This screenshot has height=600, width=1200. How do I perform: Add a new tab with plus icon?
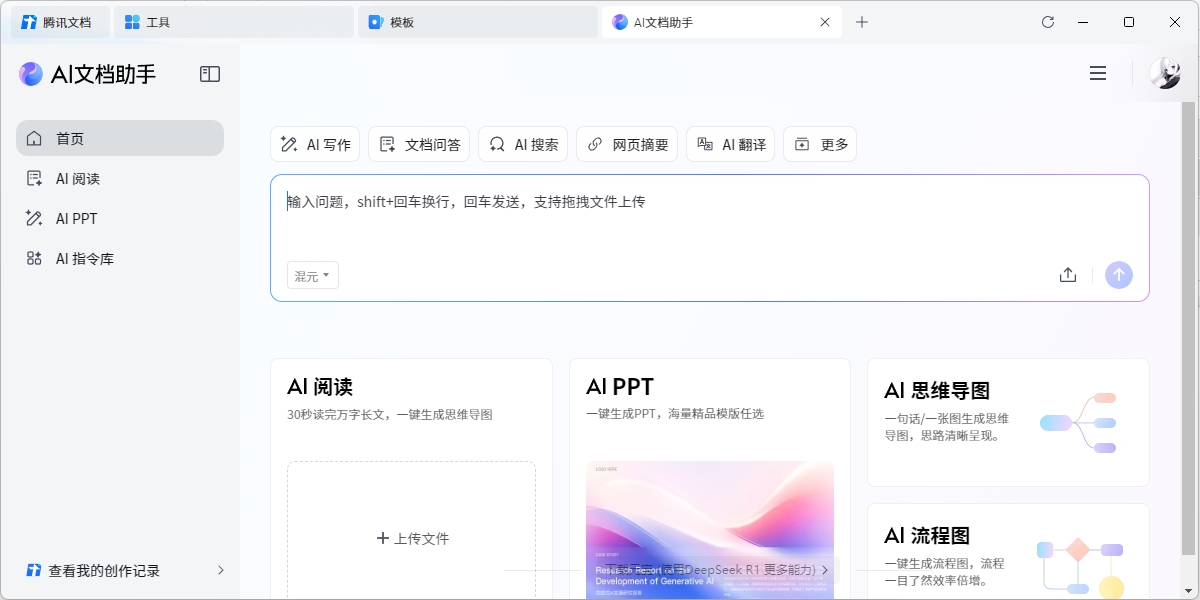point(862,22)
